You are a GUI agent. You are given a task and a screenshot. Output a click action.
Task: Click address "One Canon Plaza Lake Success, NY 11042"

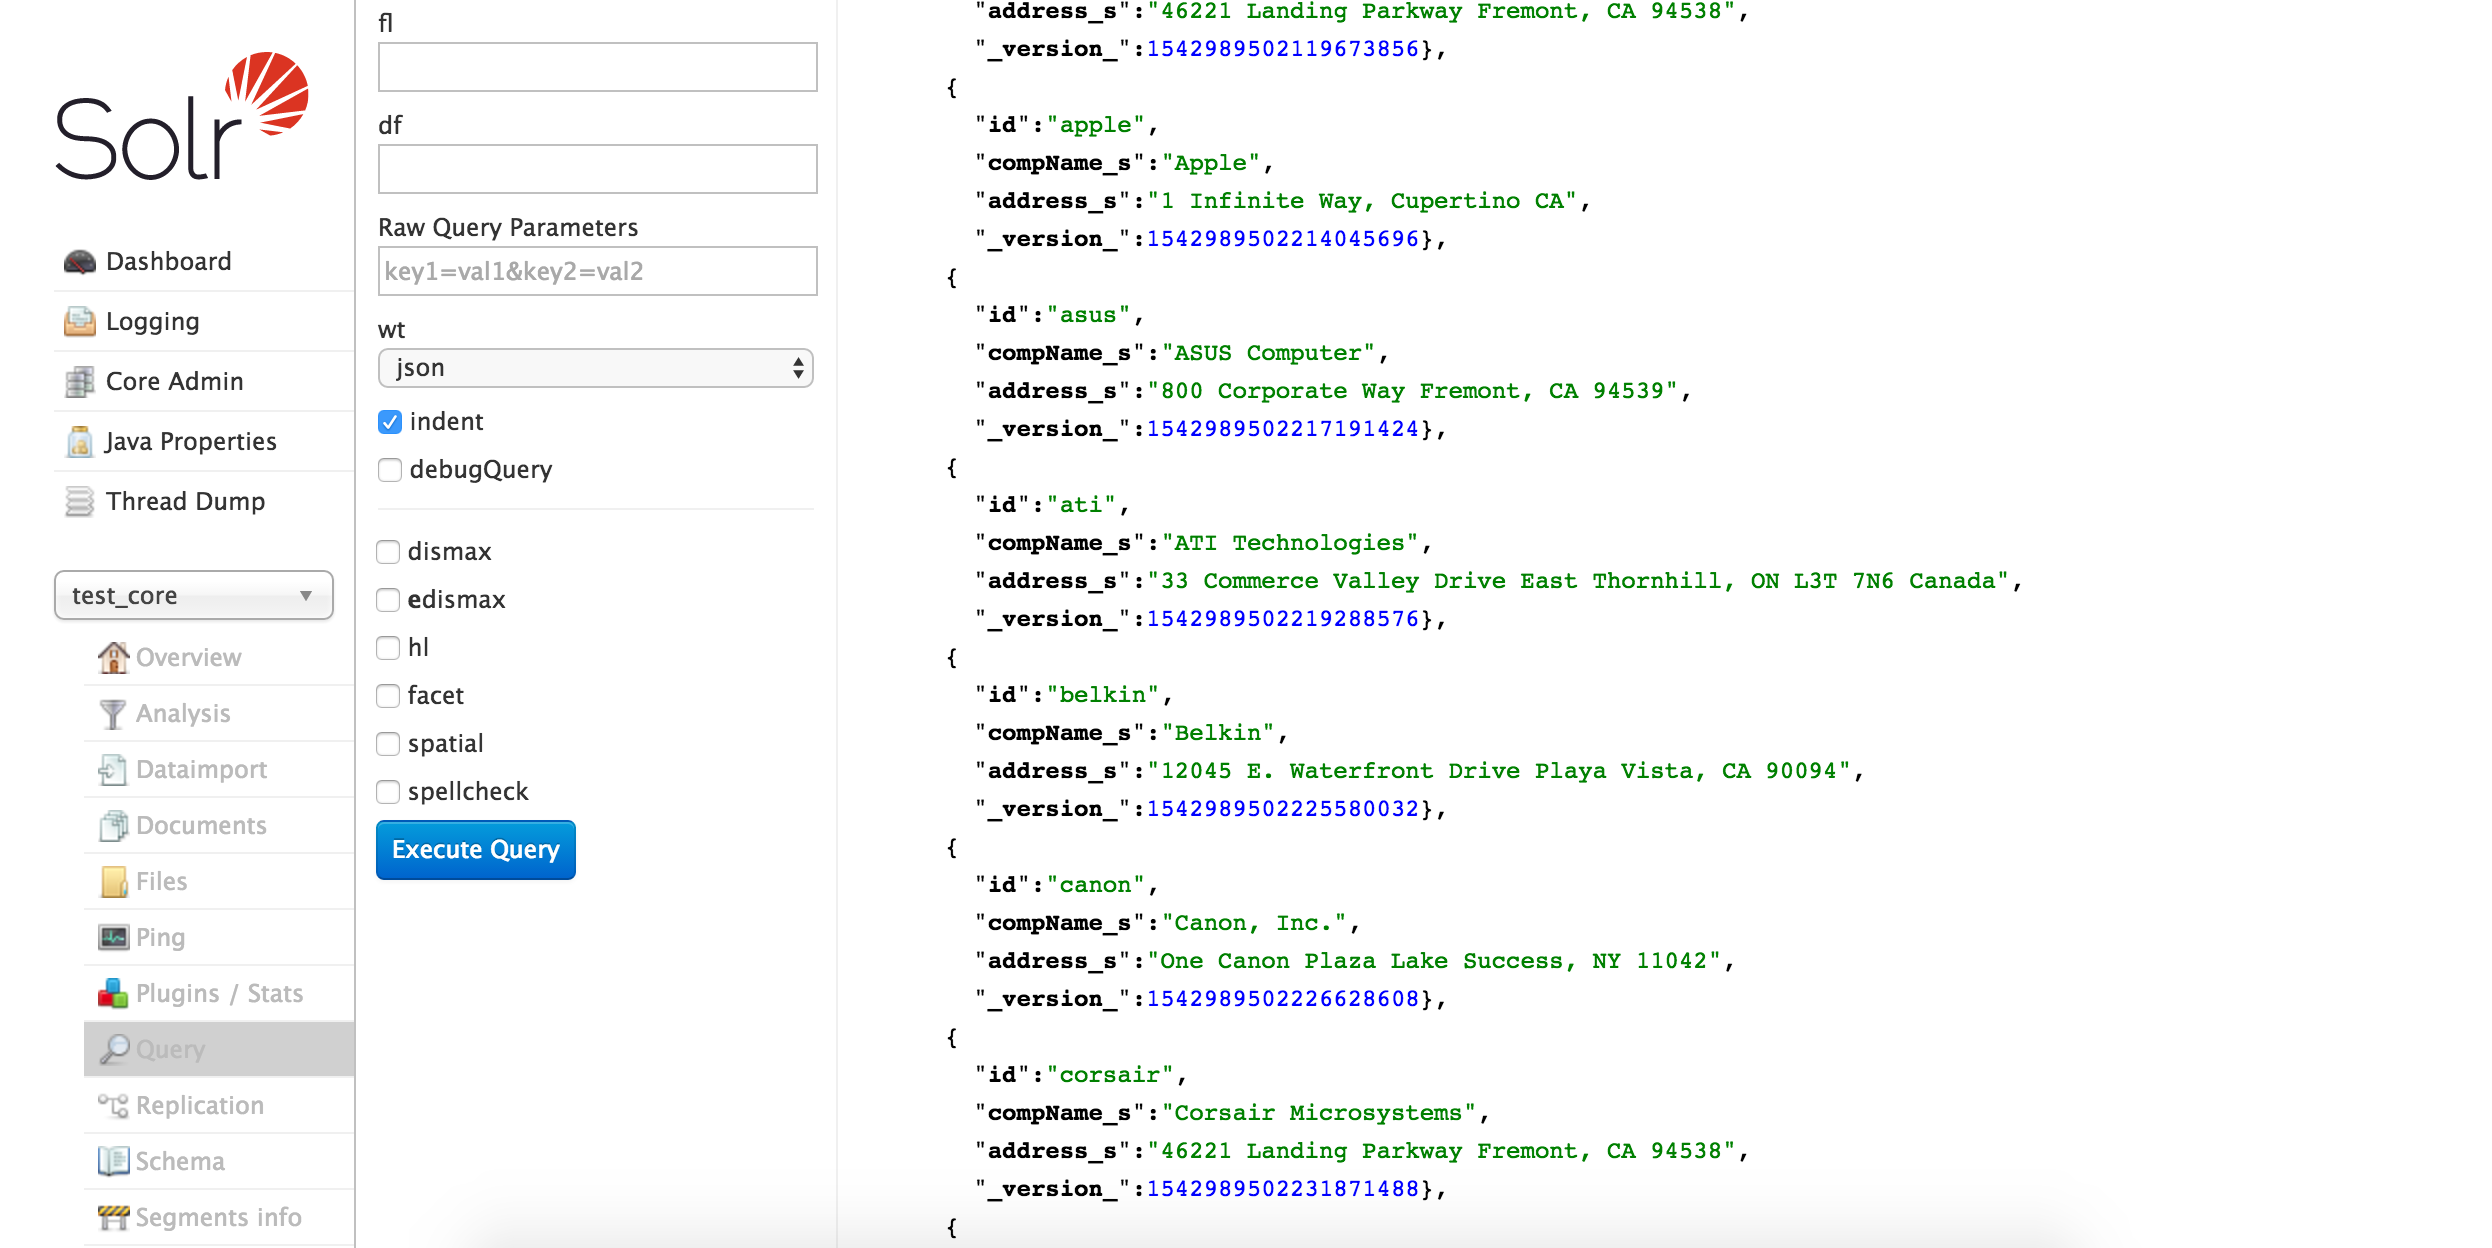coord(1434,961)
